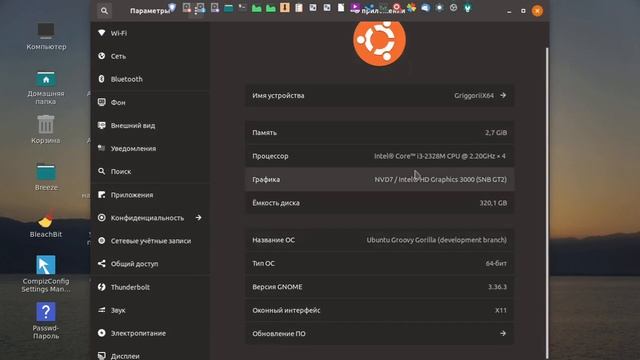The width and height of the screenshot is (640, 360).
Task: Click the purple video player icon in panel
Action: point(354,7)
